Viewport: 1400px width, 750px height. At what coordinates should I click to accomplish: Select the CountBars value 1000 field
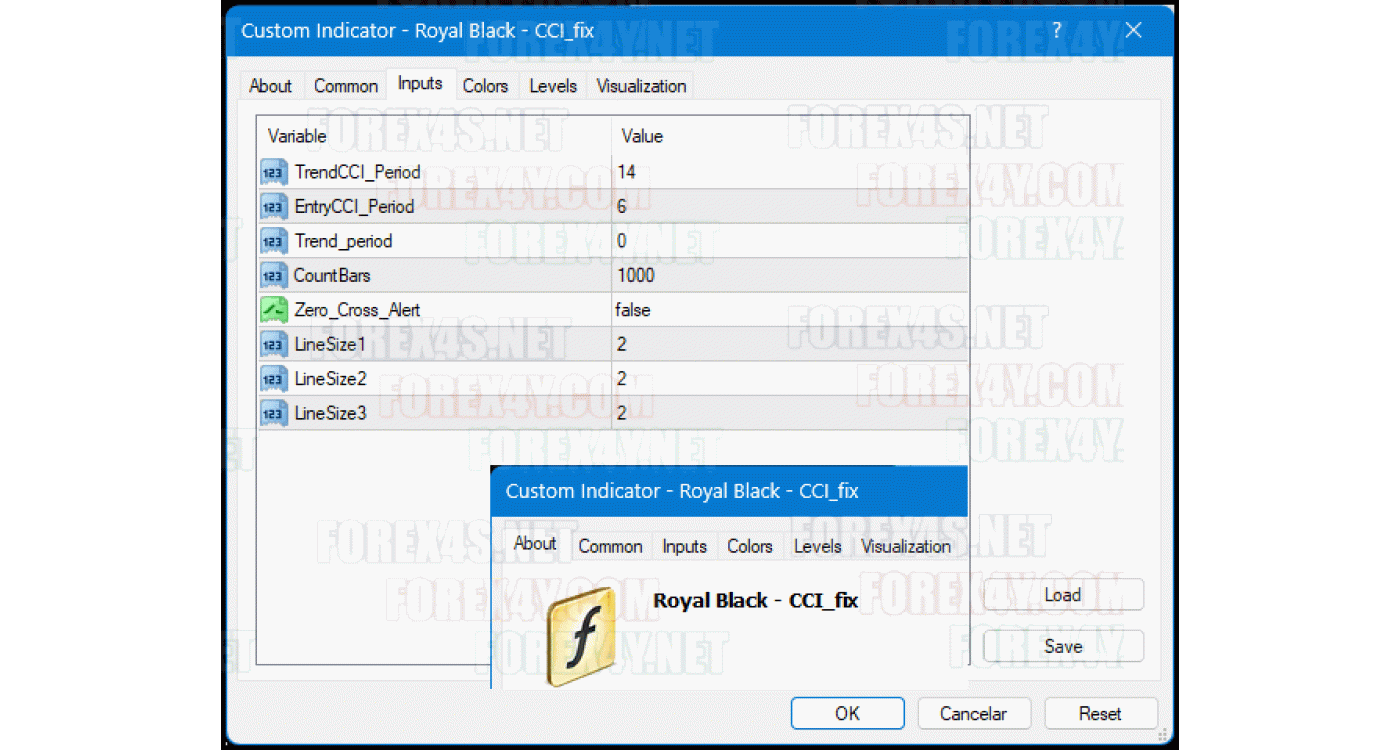pos(637,275)
